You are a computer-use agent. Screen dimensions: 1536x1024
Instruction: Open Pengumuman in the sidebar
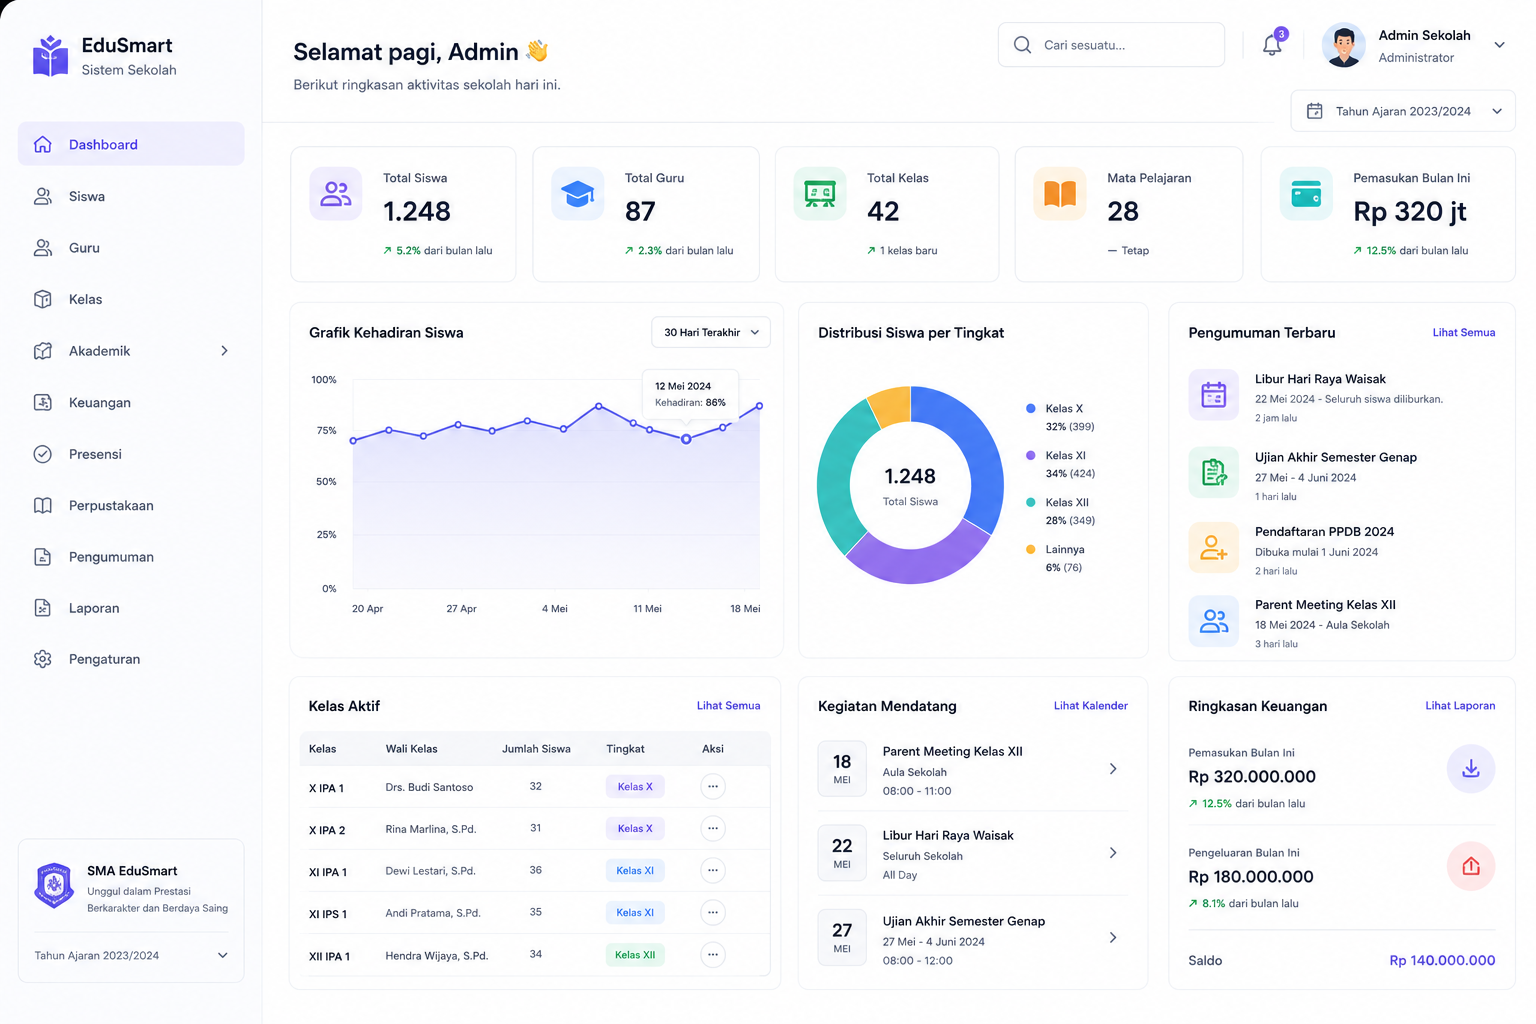131,557
